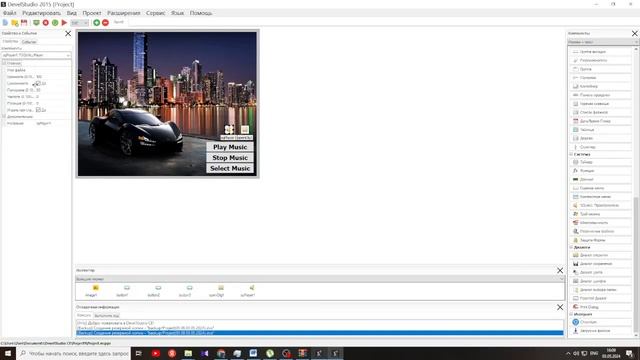Collapse the Диалоги component group
Image resolution: width=640 pixels, height=360 pixels.
click(571, 247)
